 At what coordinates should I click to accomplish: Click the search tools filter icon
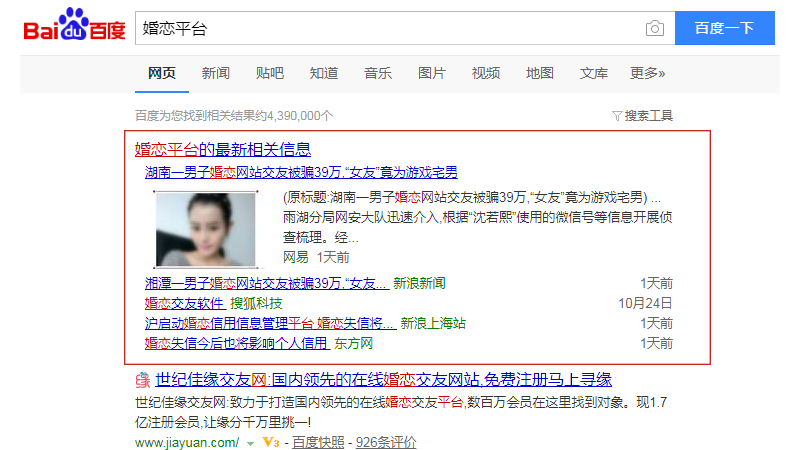click(x=617, y=116)
